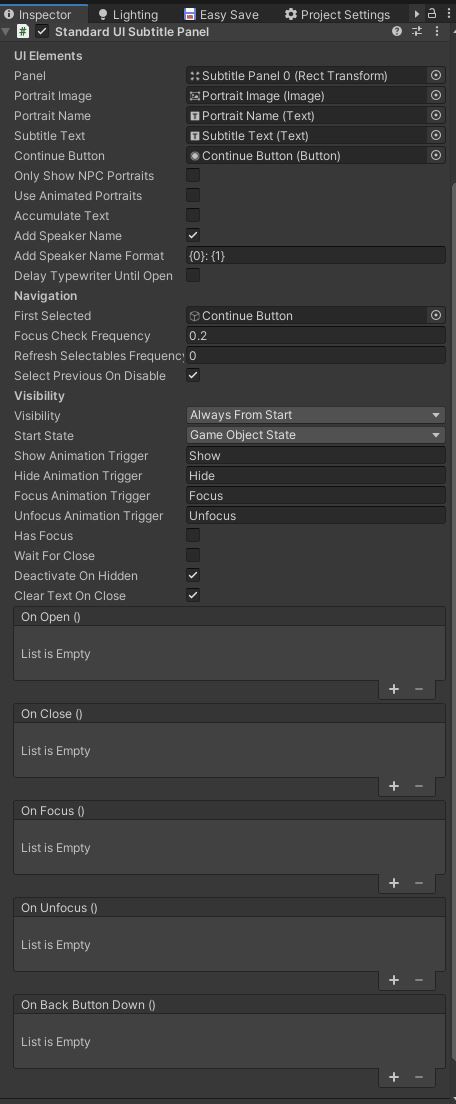The height and width of the screenshot is (1104, 456).
Task: Open the Start State dropdown
Action: [316, 435]
